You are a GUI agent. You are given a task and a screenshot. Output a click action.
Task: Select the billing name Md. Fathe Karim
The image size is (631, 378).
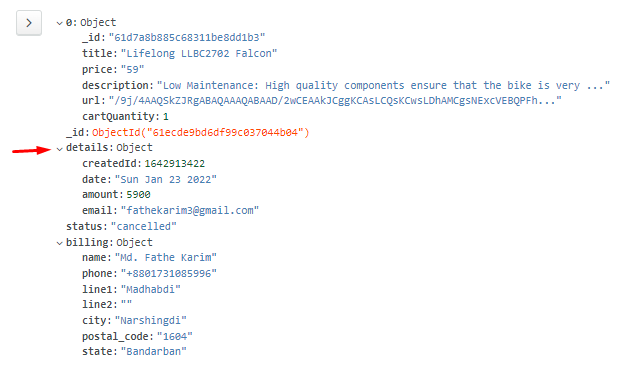pyautogui.click(x=165, y=258)
